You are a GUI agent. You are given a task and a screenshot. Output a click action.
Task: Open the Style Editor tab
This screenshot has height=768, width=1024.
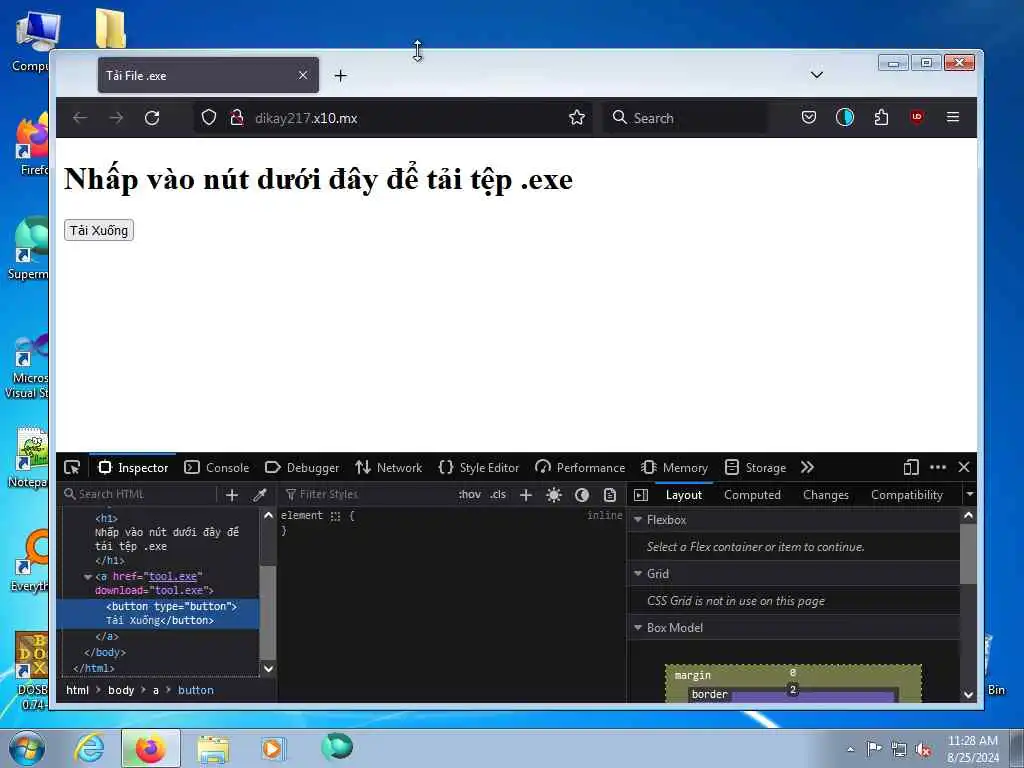point(479,468)
